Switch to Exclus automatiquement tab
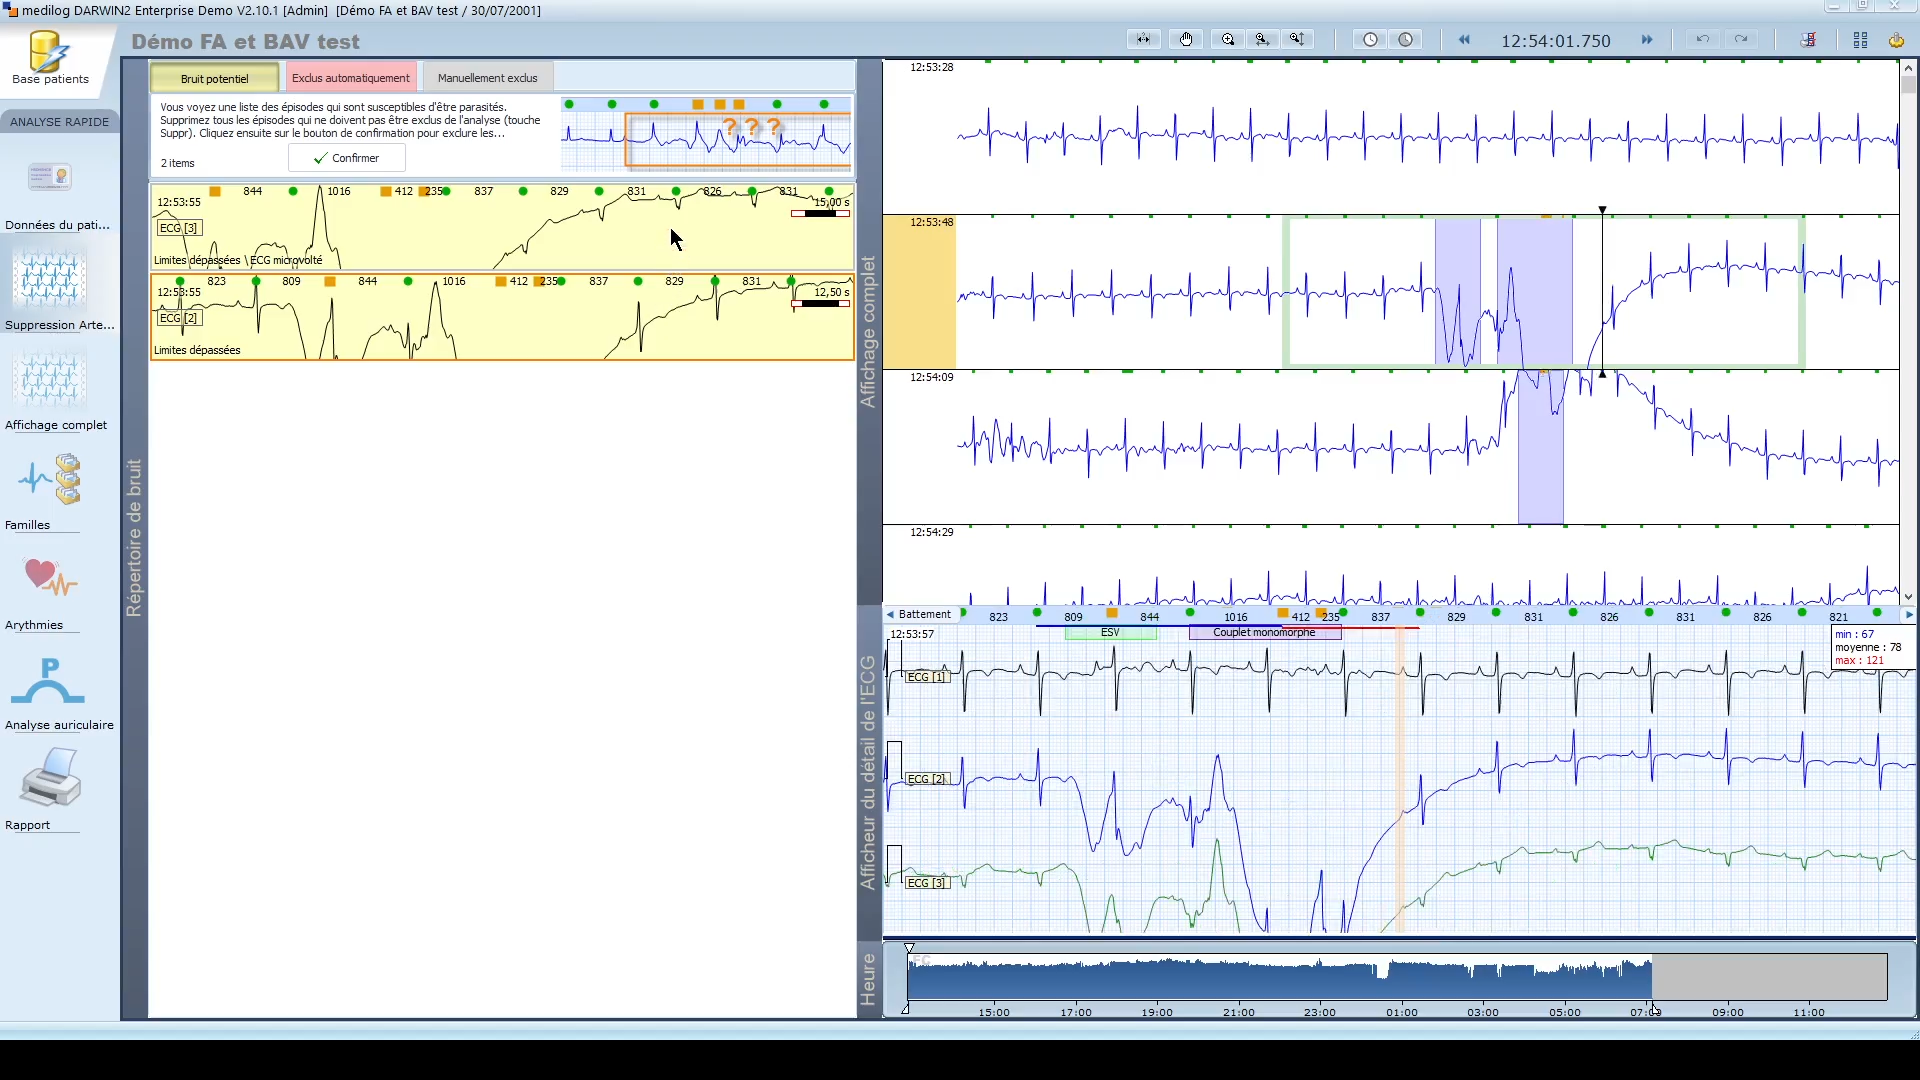The width and height of the screenshot is (1920, 1080). tap(350, 78)
